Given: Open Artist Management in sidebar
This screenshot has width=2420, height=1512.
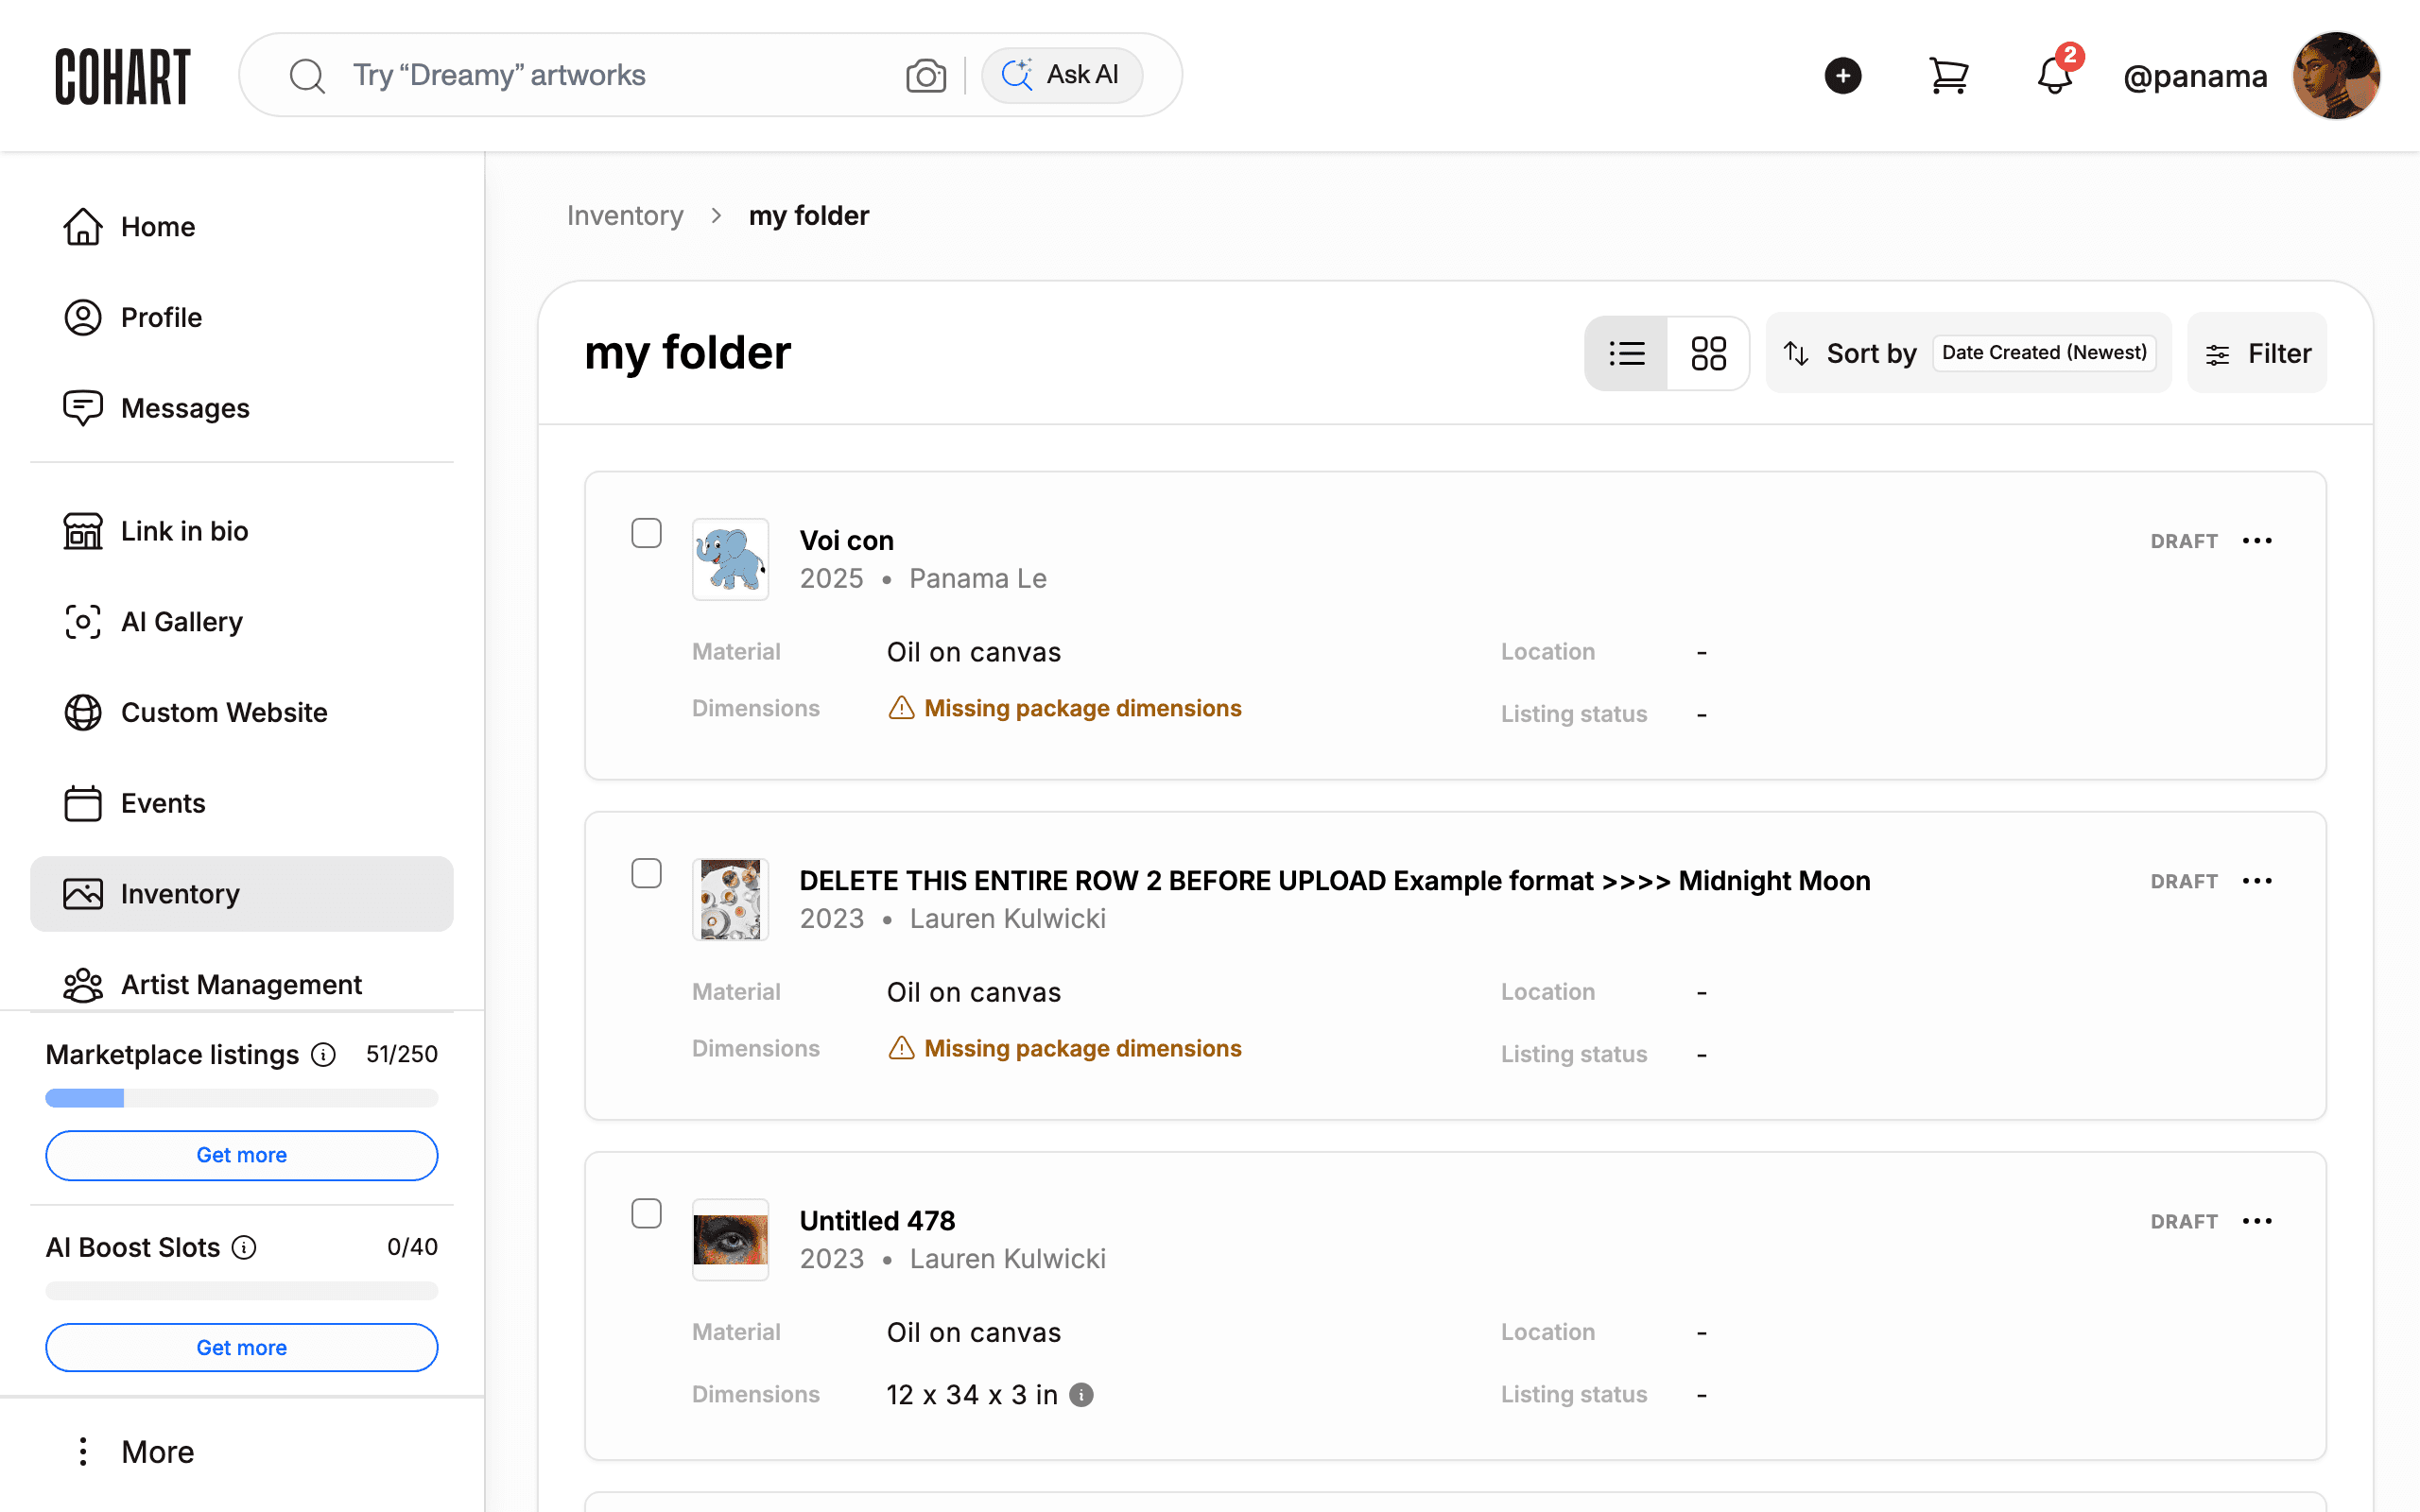Looking at the screenshot, I should point(242,985).
